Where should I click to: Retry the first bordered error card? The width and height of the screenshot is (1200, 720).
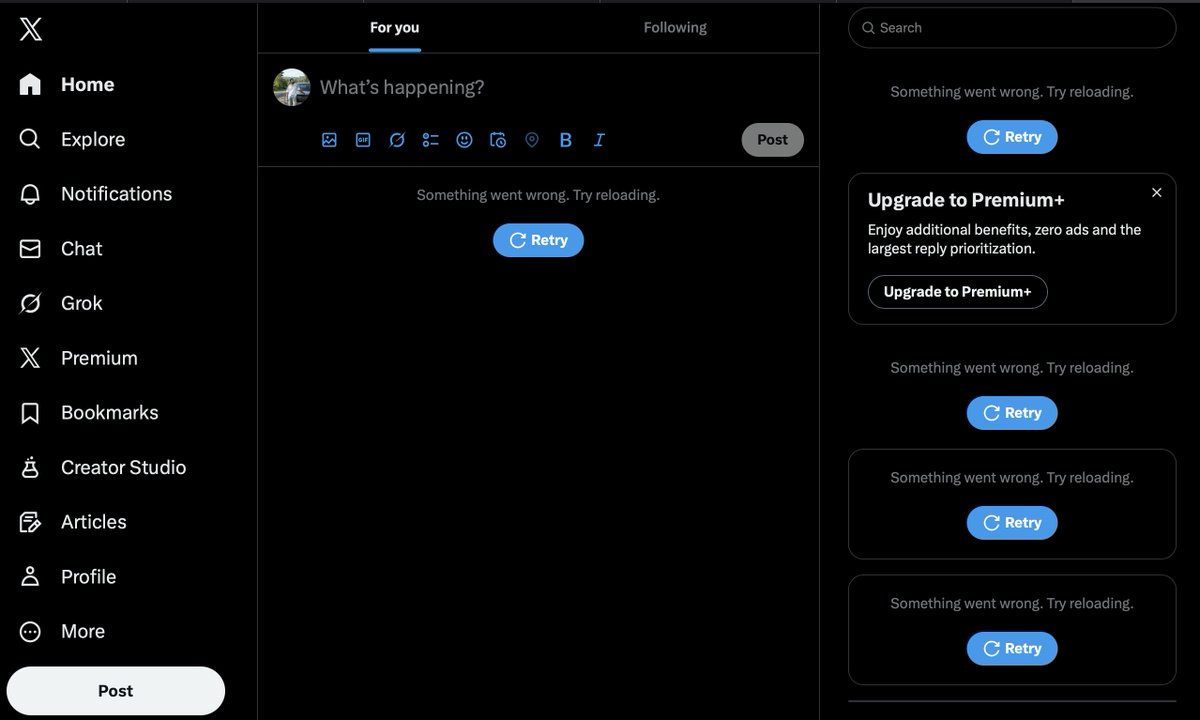1012,523
